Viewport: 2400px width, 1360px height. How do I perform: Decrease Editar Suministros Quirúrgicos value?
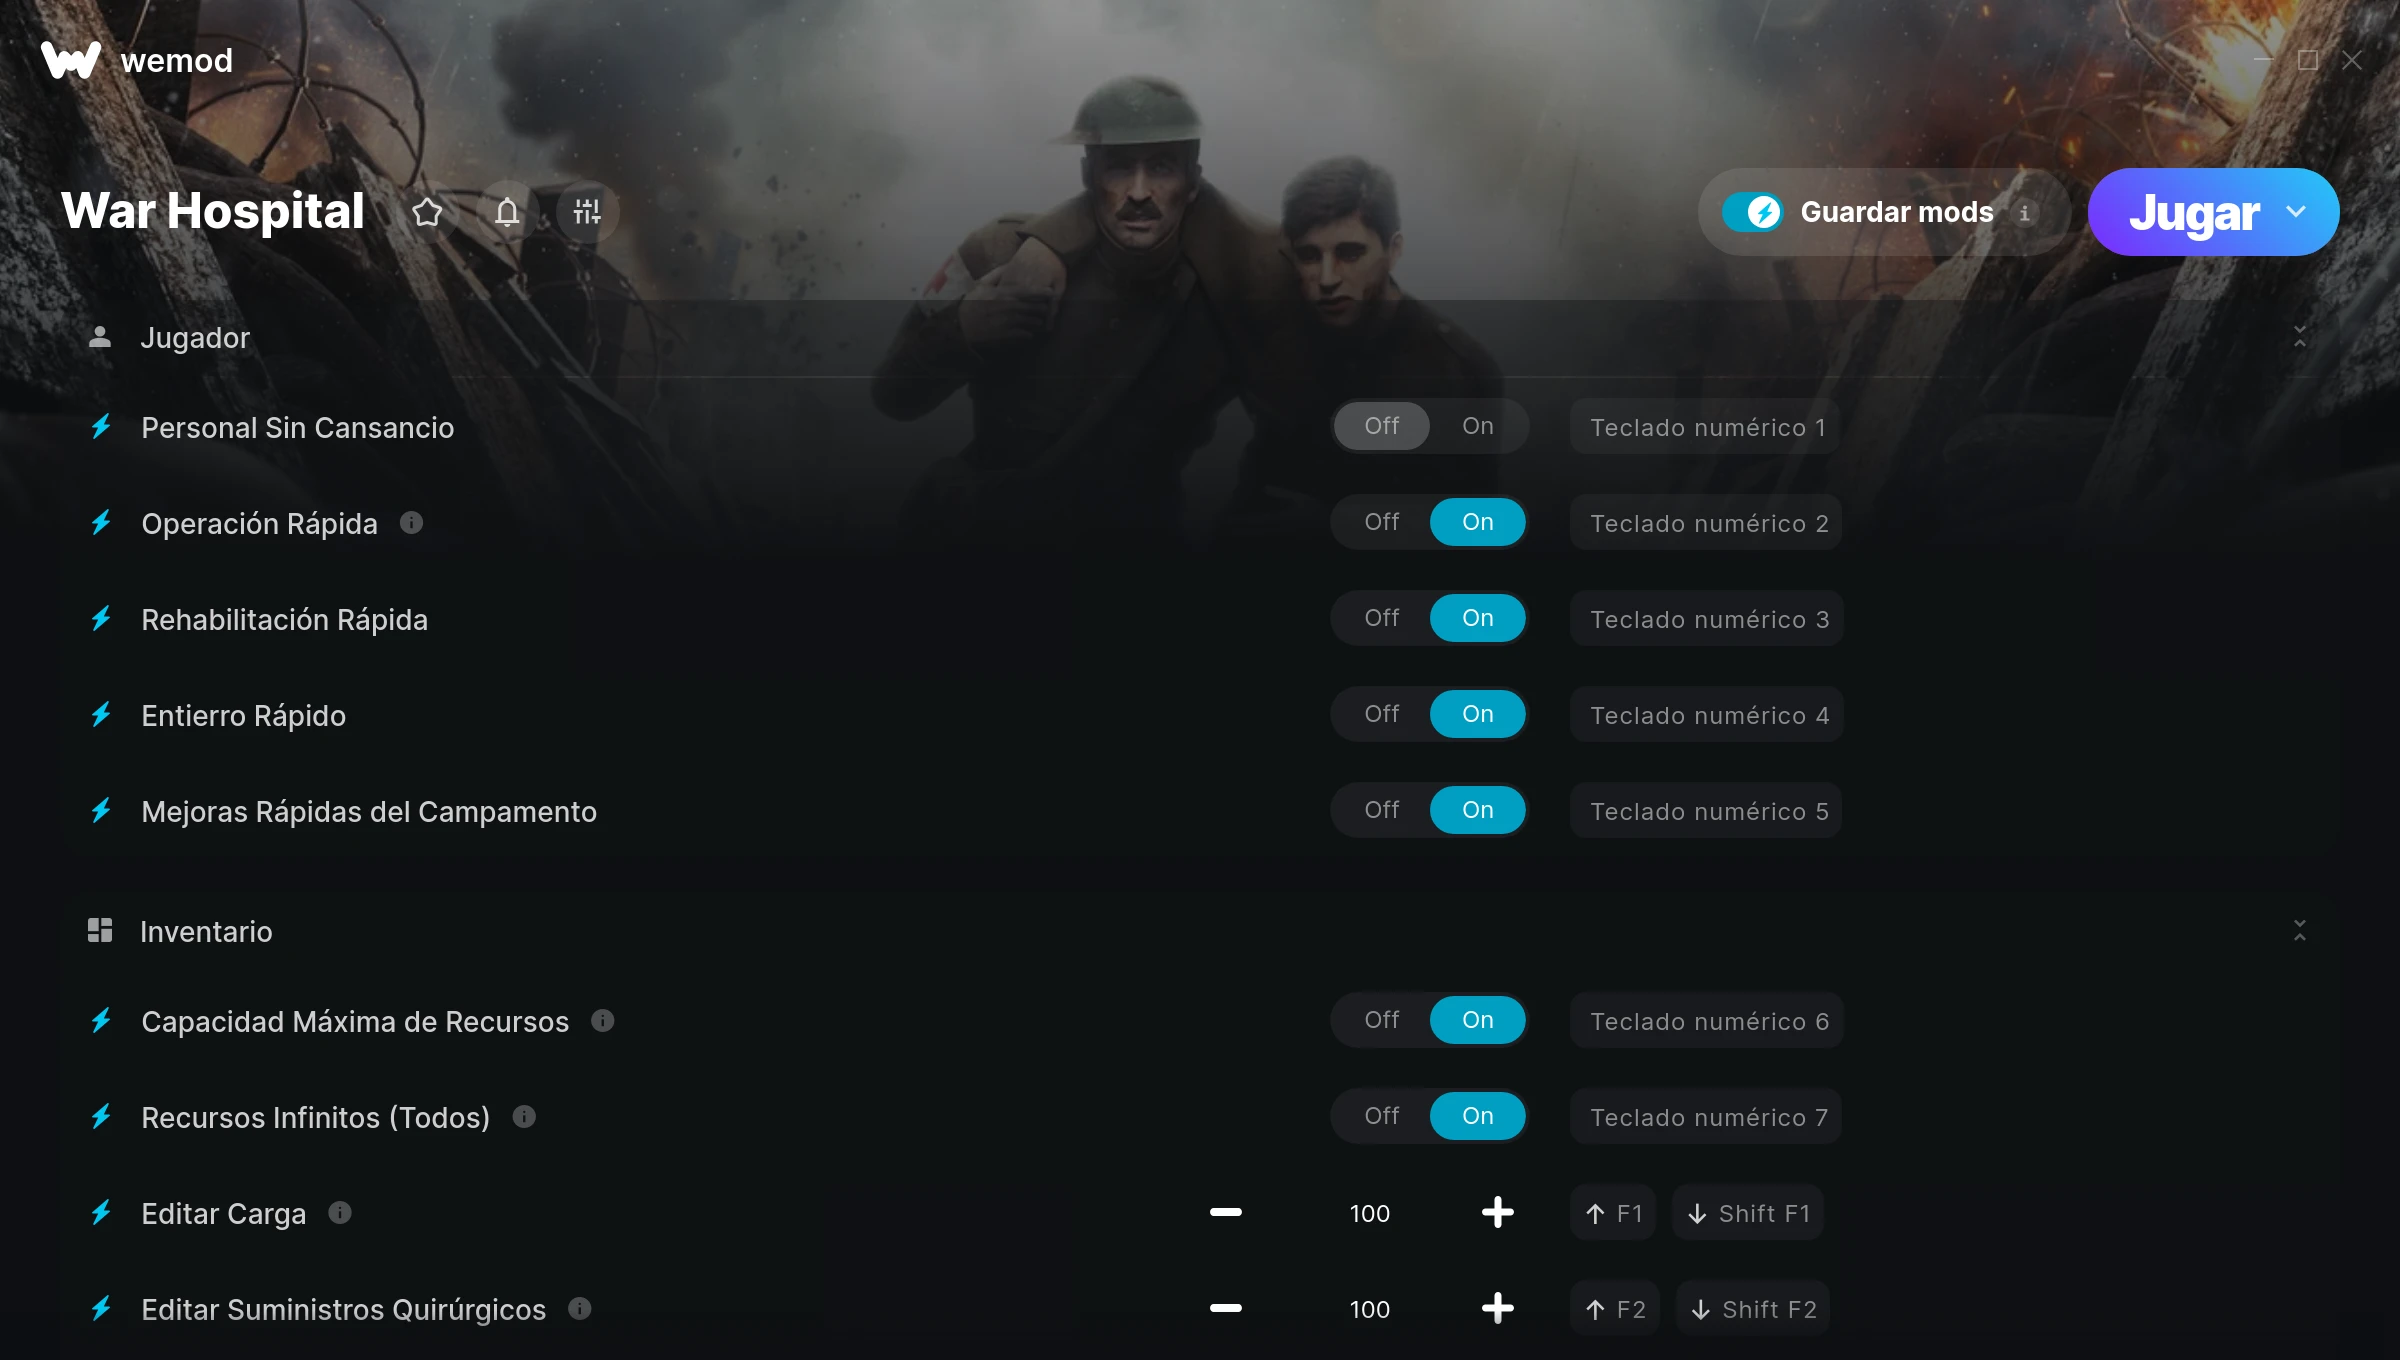[x=1225, y=1308]
